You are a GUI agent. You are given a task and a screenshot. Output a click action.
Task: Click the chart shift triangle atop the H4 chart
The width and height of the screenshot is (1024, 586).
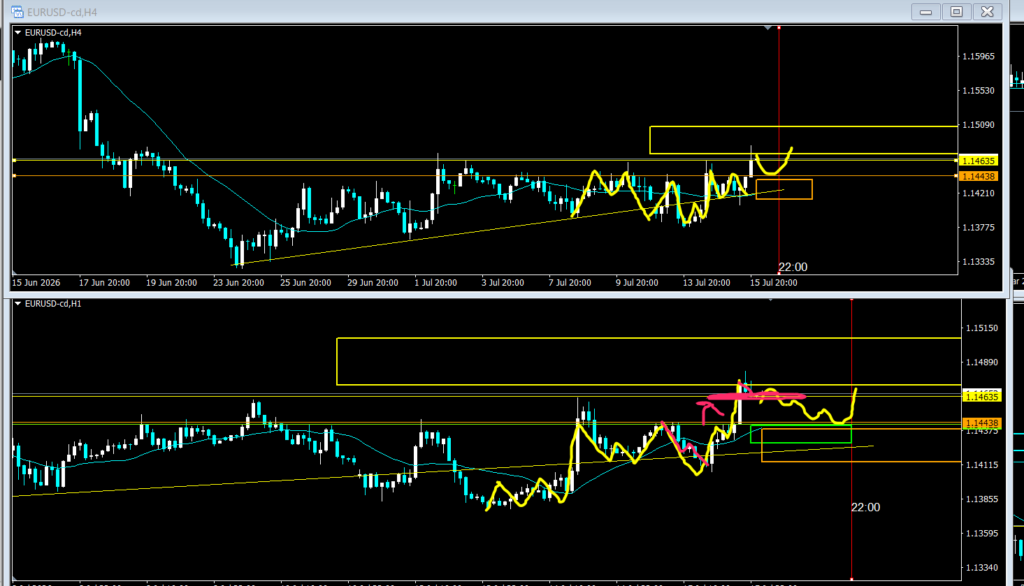[768, 28]
